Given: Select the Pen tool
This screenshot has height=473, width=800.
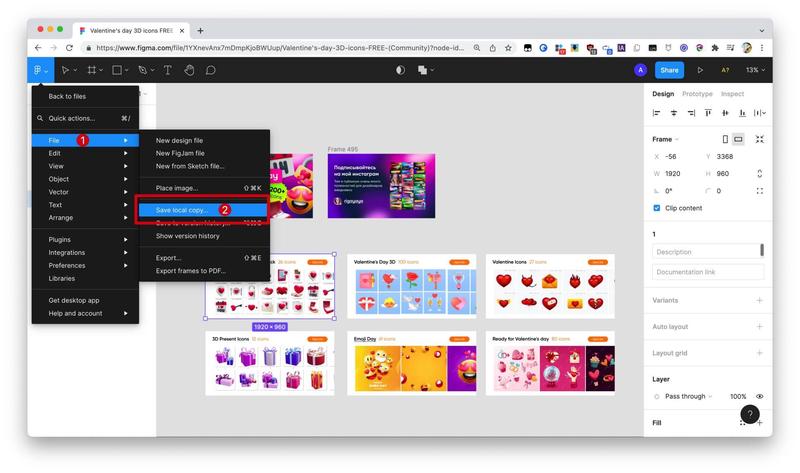Looking at the screenshot, I should (x=142, y=70).
